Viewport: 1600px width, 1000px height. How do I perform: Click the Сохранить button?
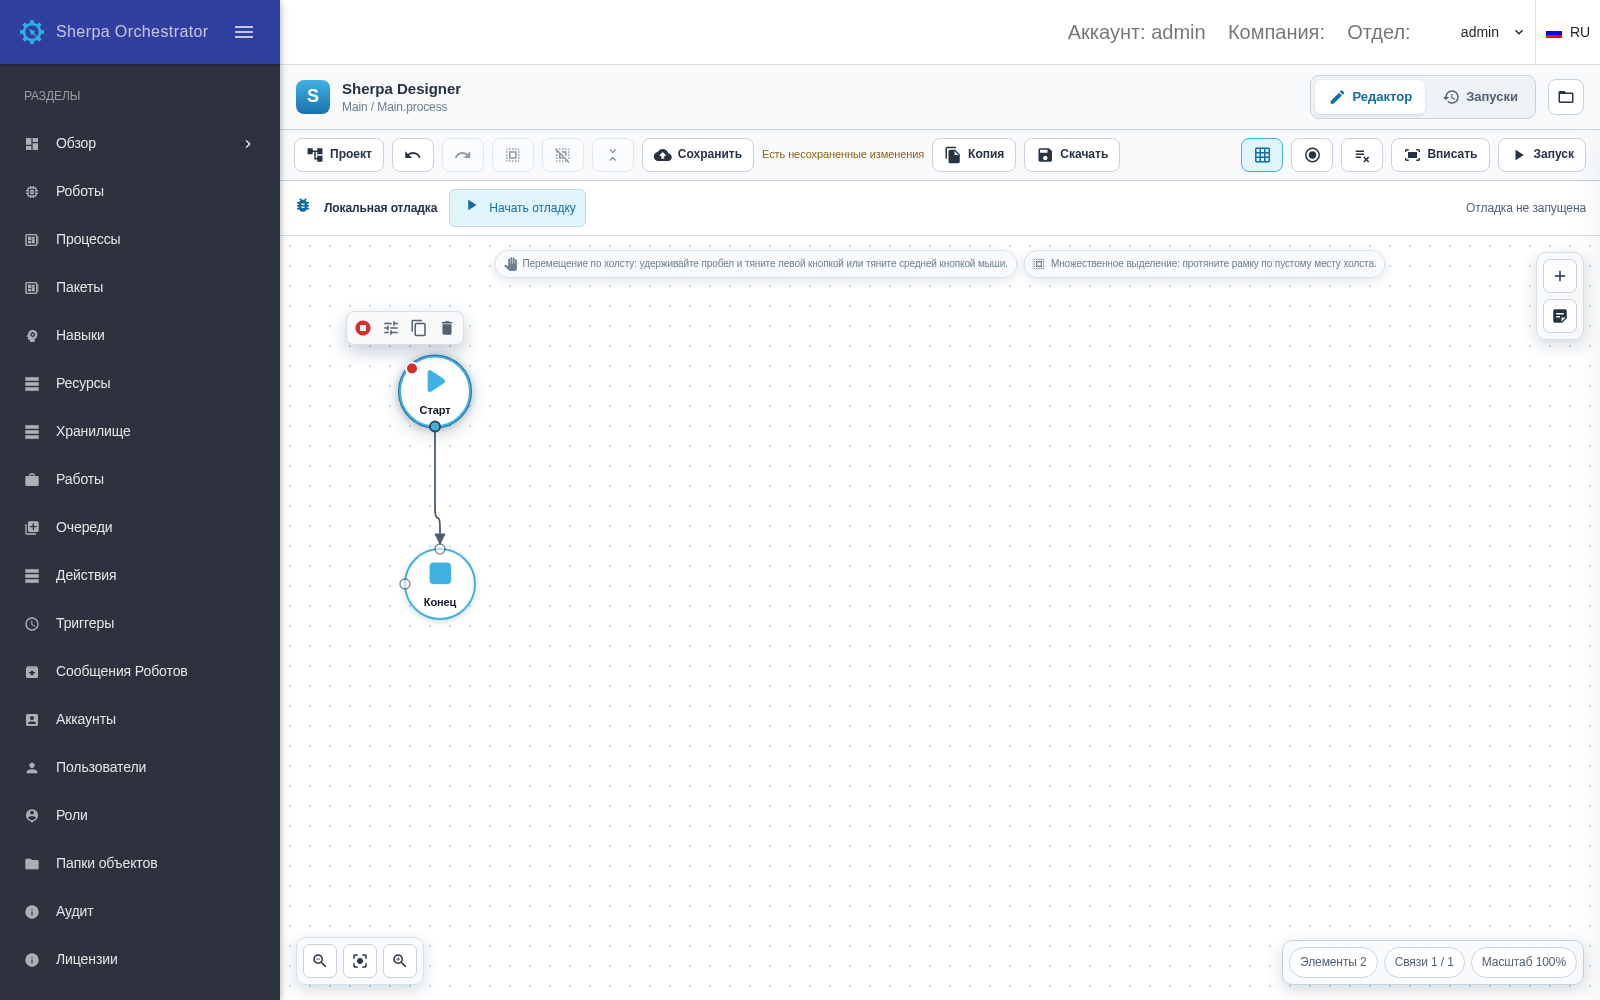[698, 155]
